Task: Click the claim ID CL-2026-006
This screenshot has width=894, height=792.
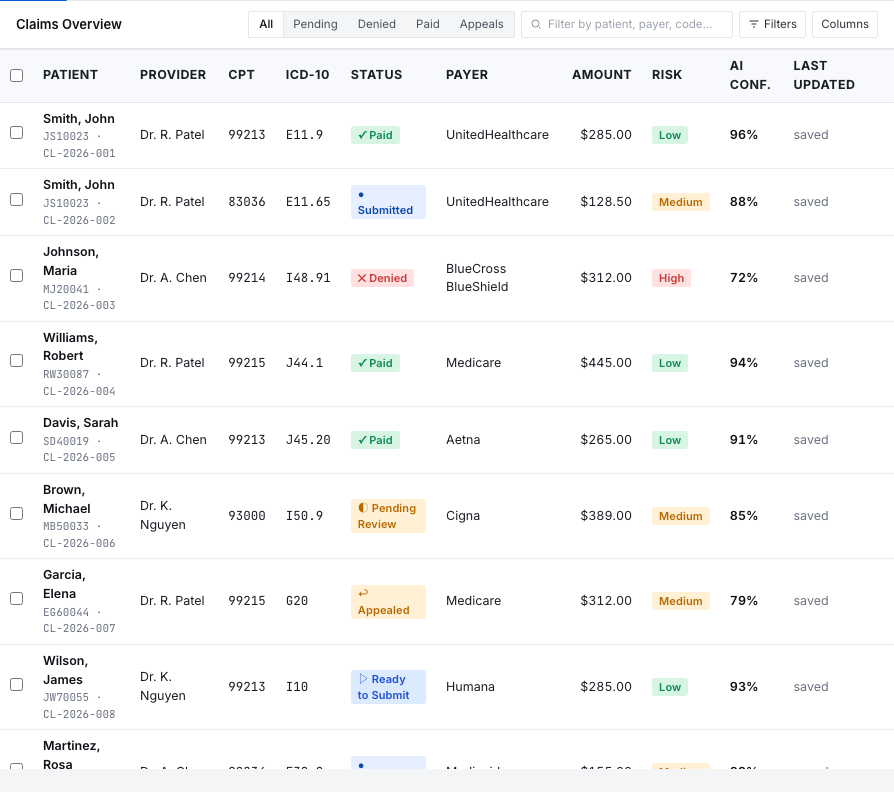Action: (79, 543)
